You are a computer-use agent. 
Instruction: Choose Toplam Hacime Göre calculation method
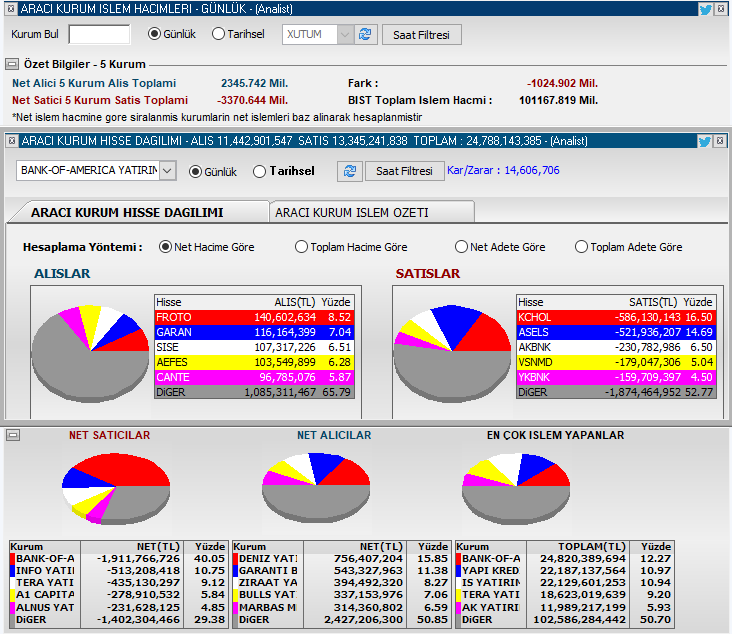click(x=302, y=247)
